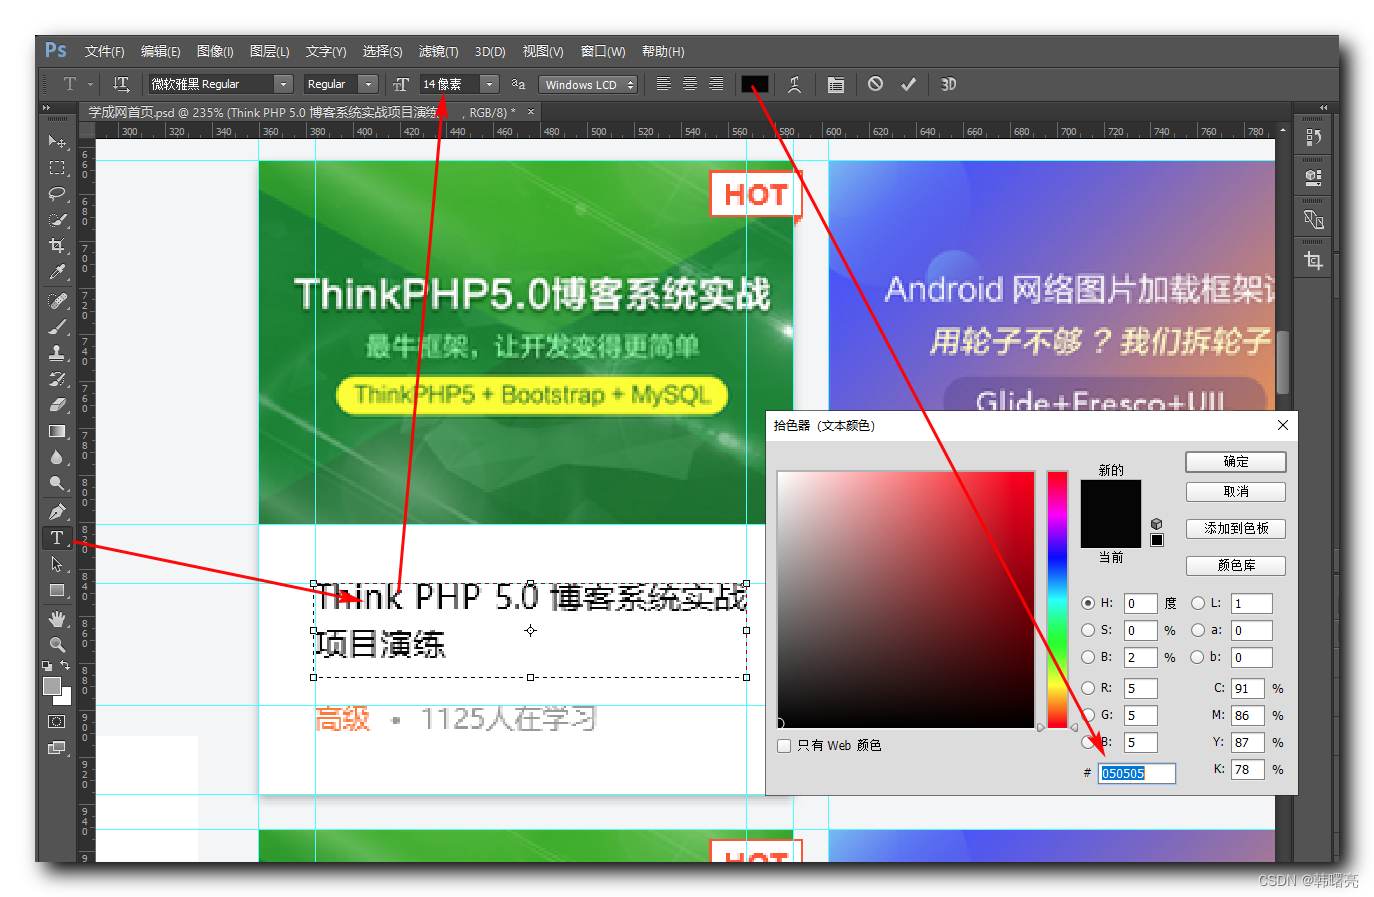Right align the text

pyautogui.click(x=716, y=84)
